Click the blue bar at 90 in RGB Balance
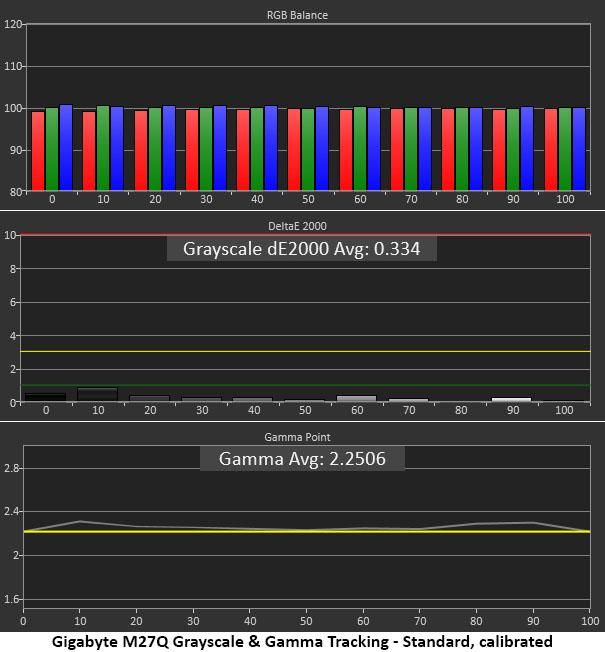This screenshot has height=652, width=605. (x=527, y=149)
